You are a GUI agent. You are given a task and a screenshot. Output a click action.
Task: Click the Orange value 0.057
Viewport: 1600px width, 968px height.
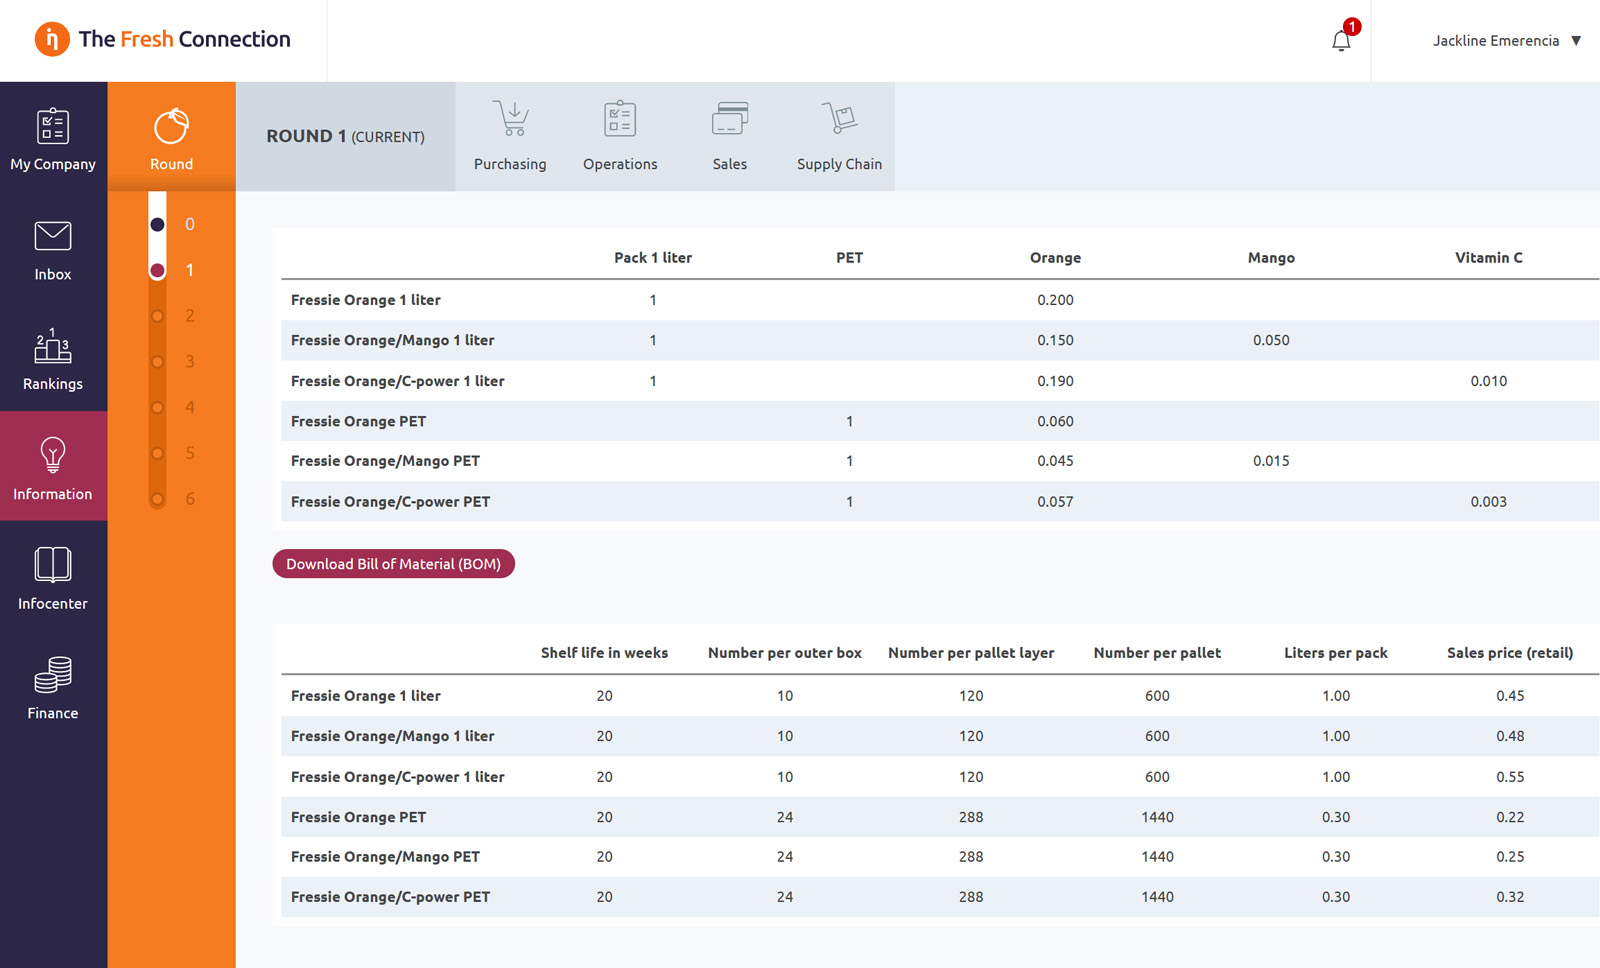(1055, 502)
